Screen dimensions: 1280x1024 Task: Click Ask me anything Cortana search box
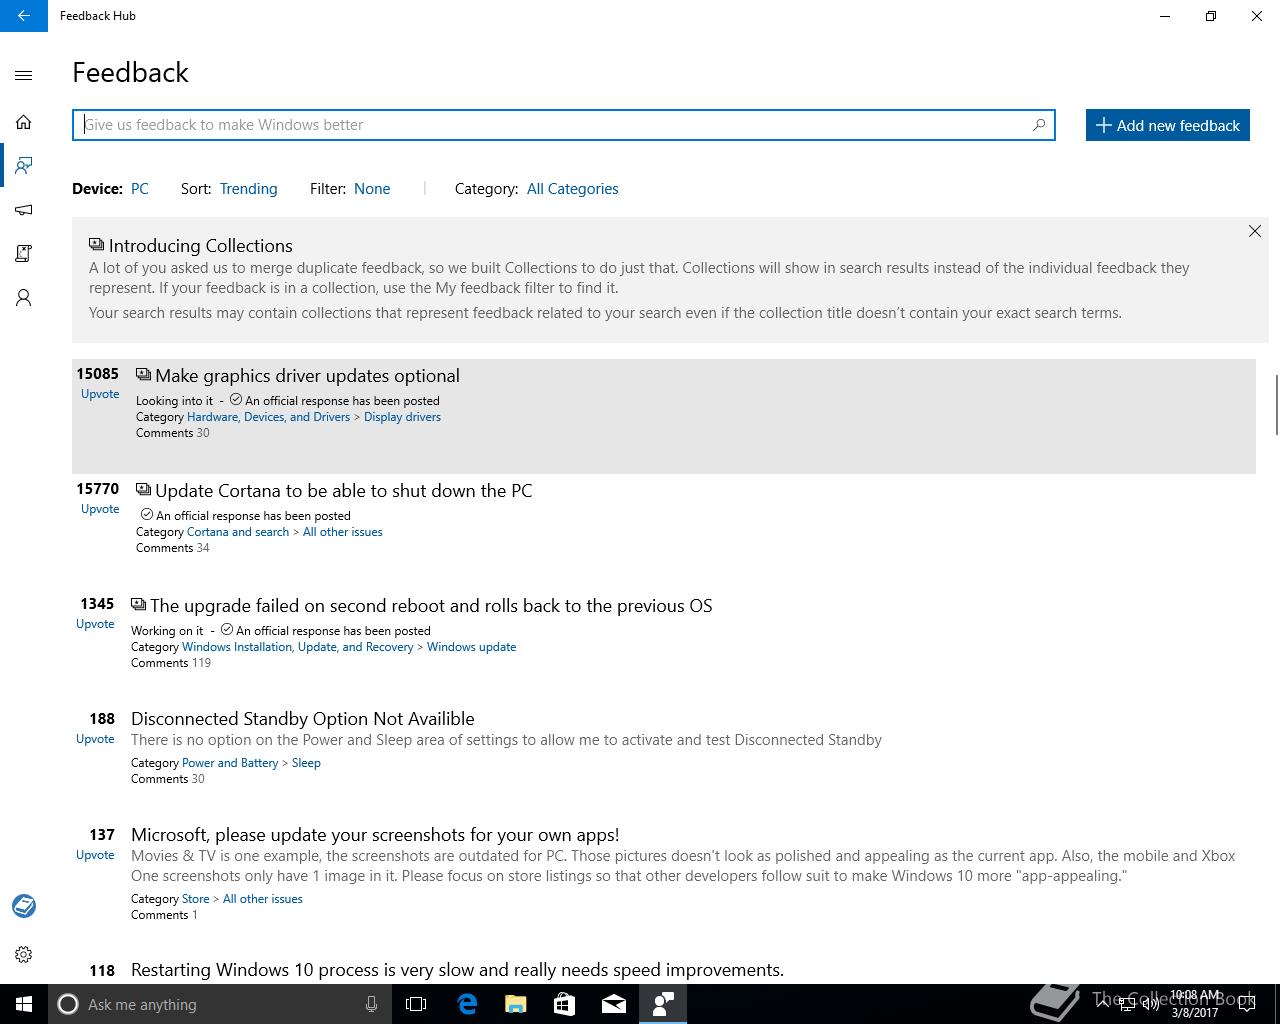(218, 1004)
